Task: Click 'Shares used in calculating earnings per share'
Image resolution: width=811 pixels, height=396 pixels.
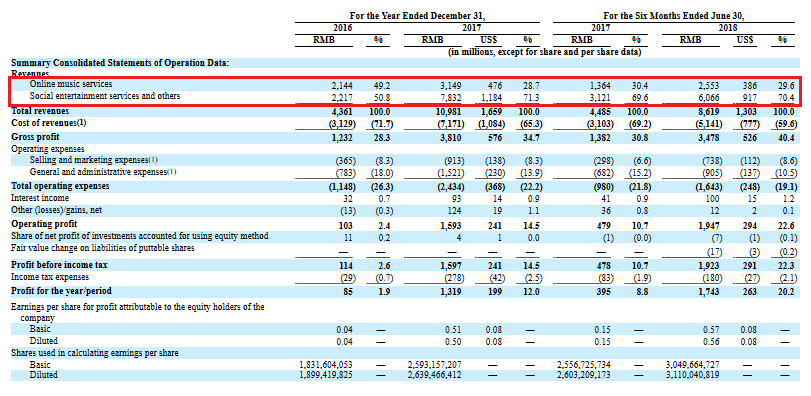Action: tap(95, 353)
